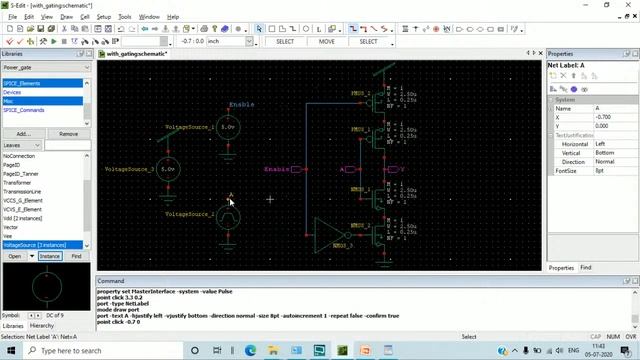Click the Cut (scissors) toolbar icon
Image resolution: width=640 pixels, height=360 pixels.
pyautogui.click(x=64, y=29)
